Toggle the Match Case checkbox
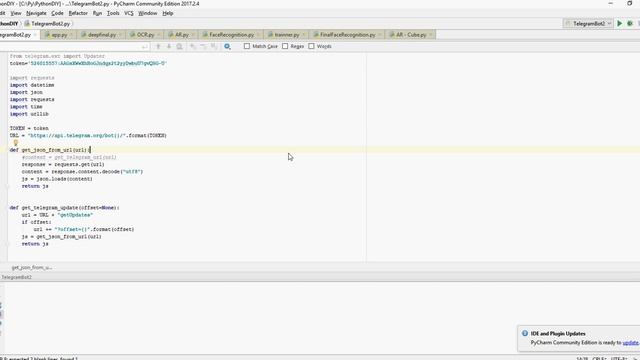The image size is (640, 360). click(x=247, y=46)
